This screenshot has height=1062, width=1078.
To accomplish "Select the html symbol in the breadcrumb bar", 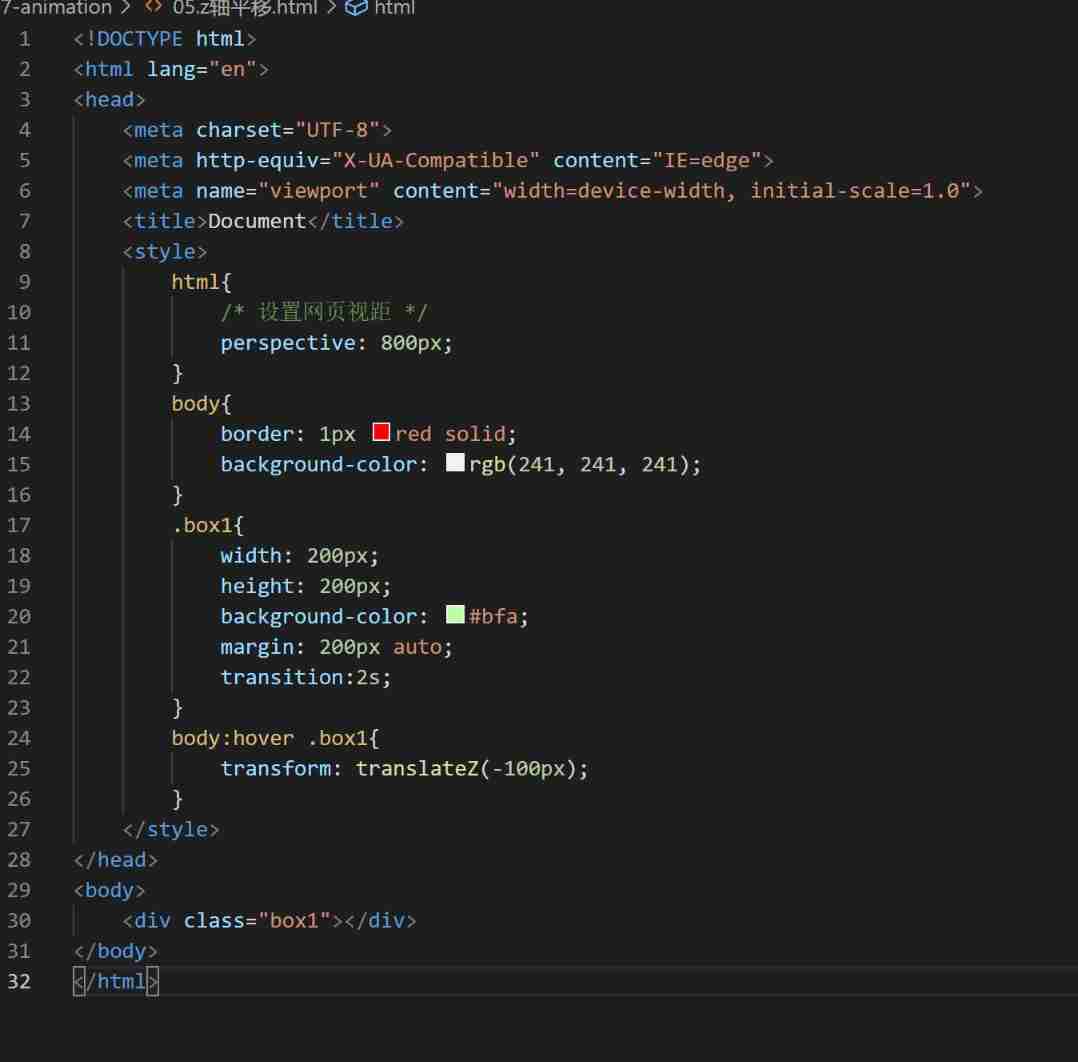I will [394, 8].
